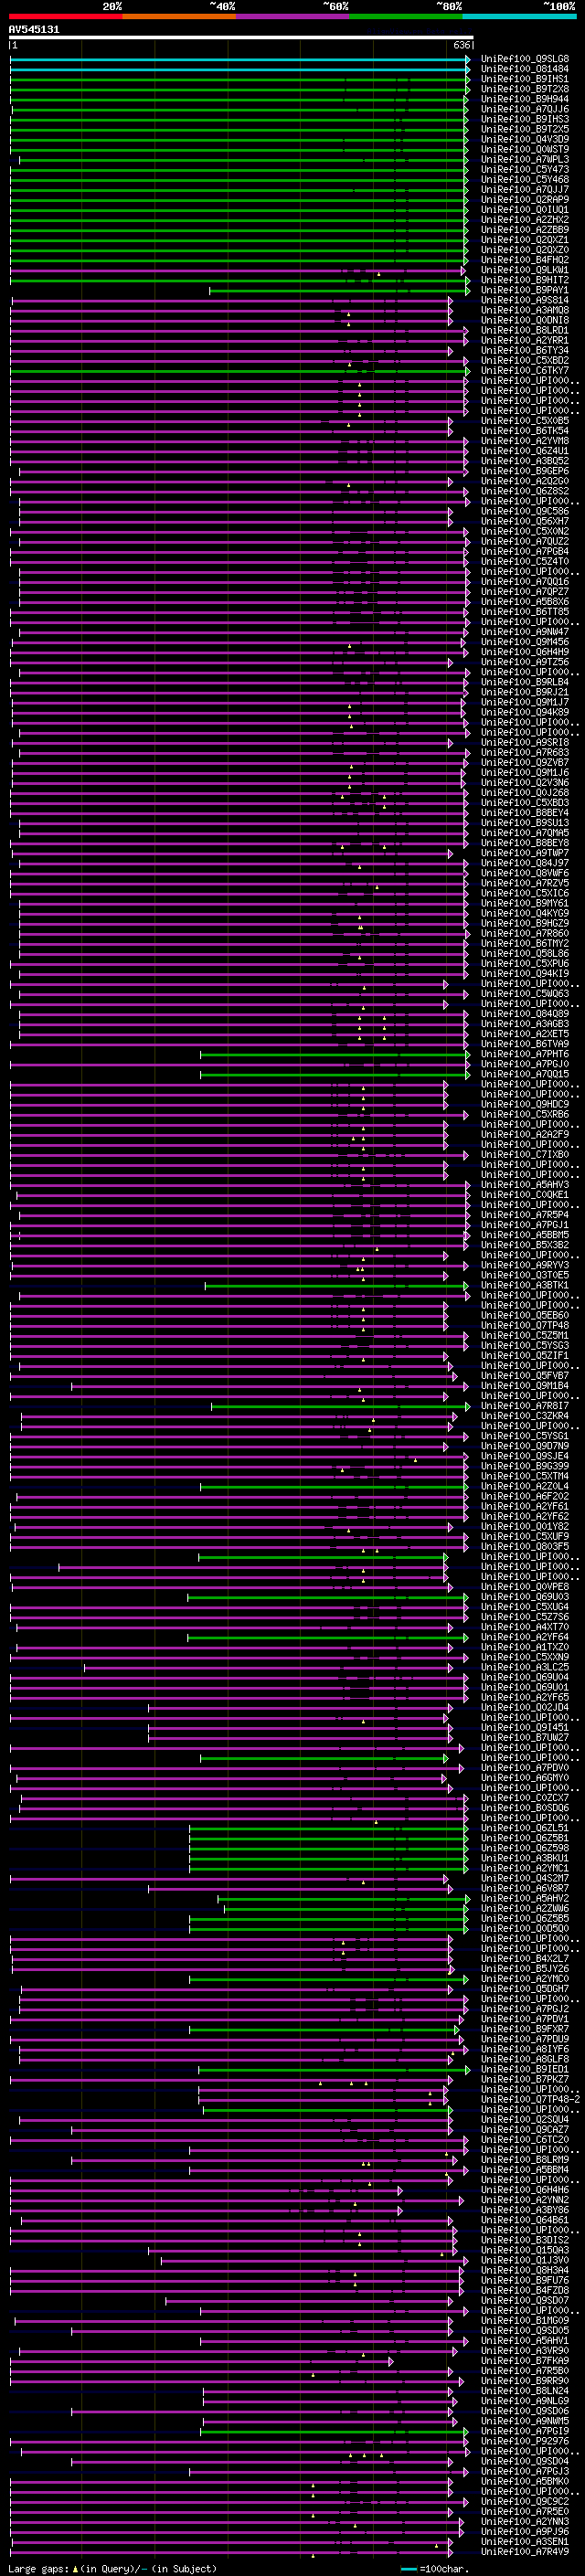Select label UniRef100_B9RJ21
Viewport: 585px width, 2576px height.
[525, 693]
